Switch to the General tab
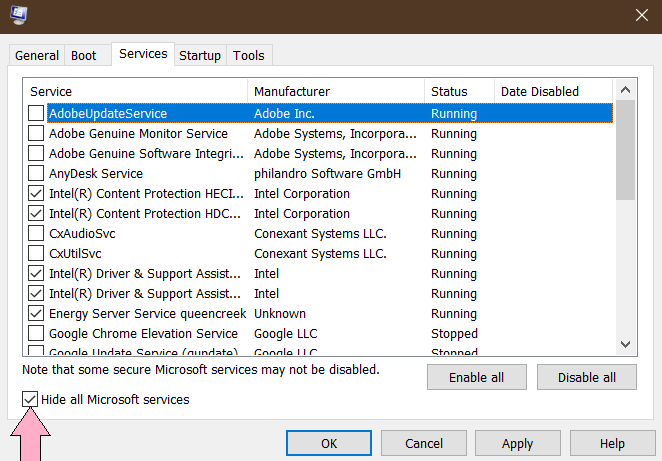 click(x=37, y=55)
